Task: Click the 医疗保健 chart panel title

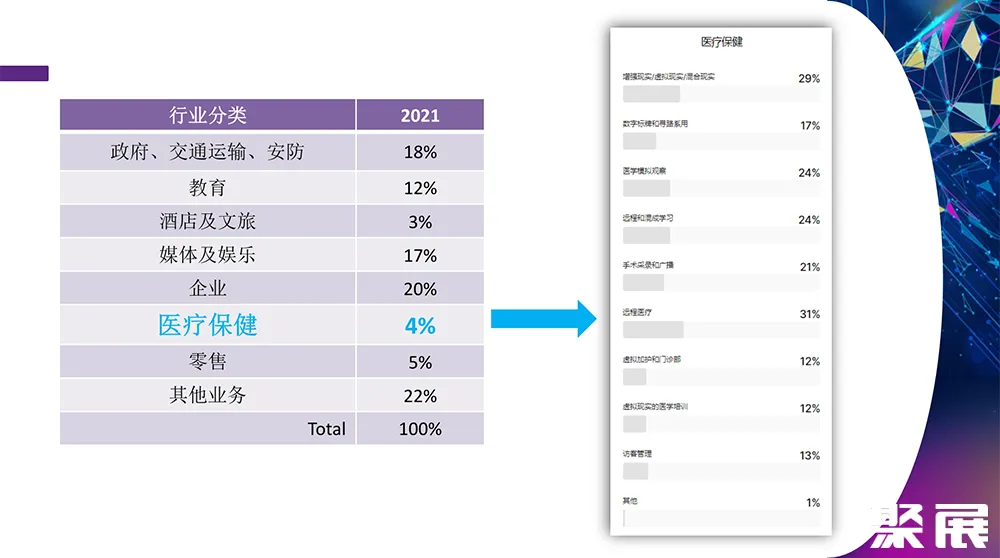Action: tap(721, 42)
